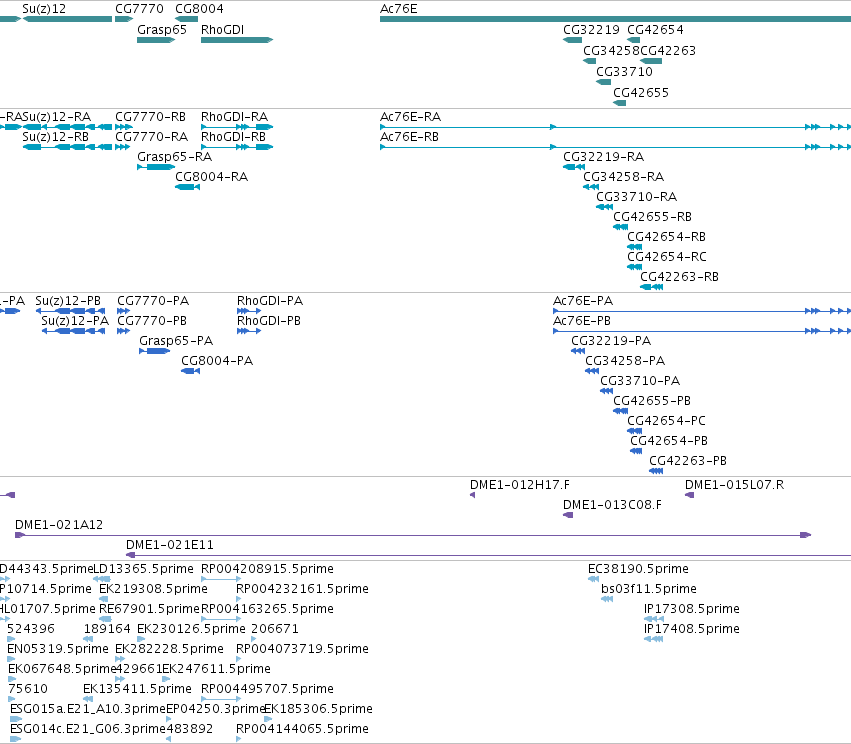Open the DME1-013C08.F BAC end label
Image resolution: width=851 pixels, height=744 pixels.
(612, 505)
